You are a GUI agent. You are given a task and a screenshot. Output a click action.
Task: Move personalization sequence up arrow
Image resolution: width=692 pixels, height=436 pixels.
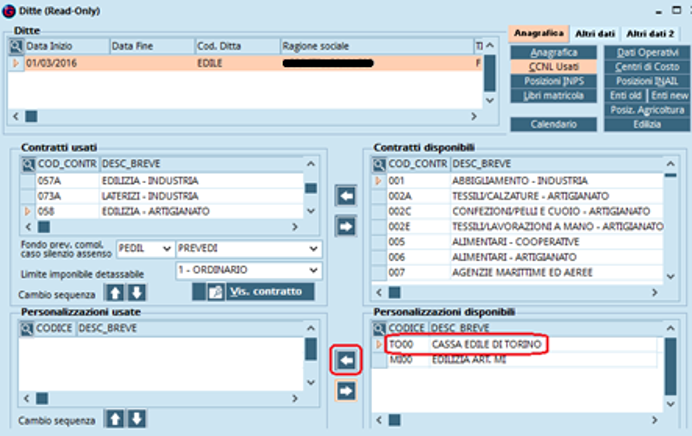[x=115, y=419]
